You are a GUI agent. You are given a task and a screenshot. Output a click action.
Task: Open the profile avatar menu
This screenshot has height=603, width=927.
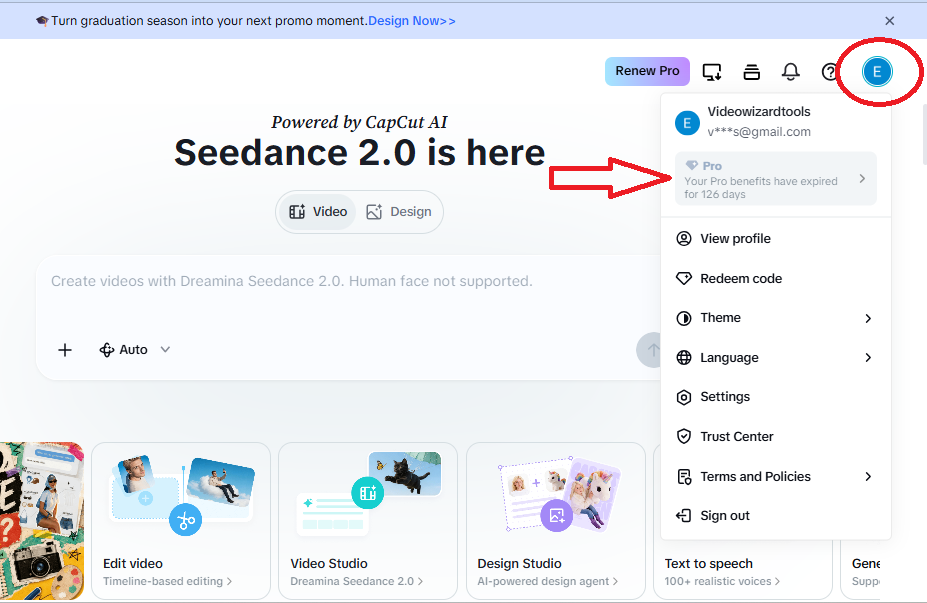[877, 72]
